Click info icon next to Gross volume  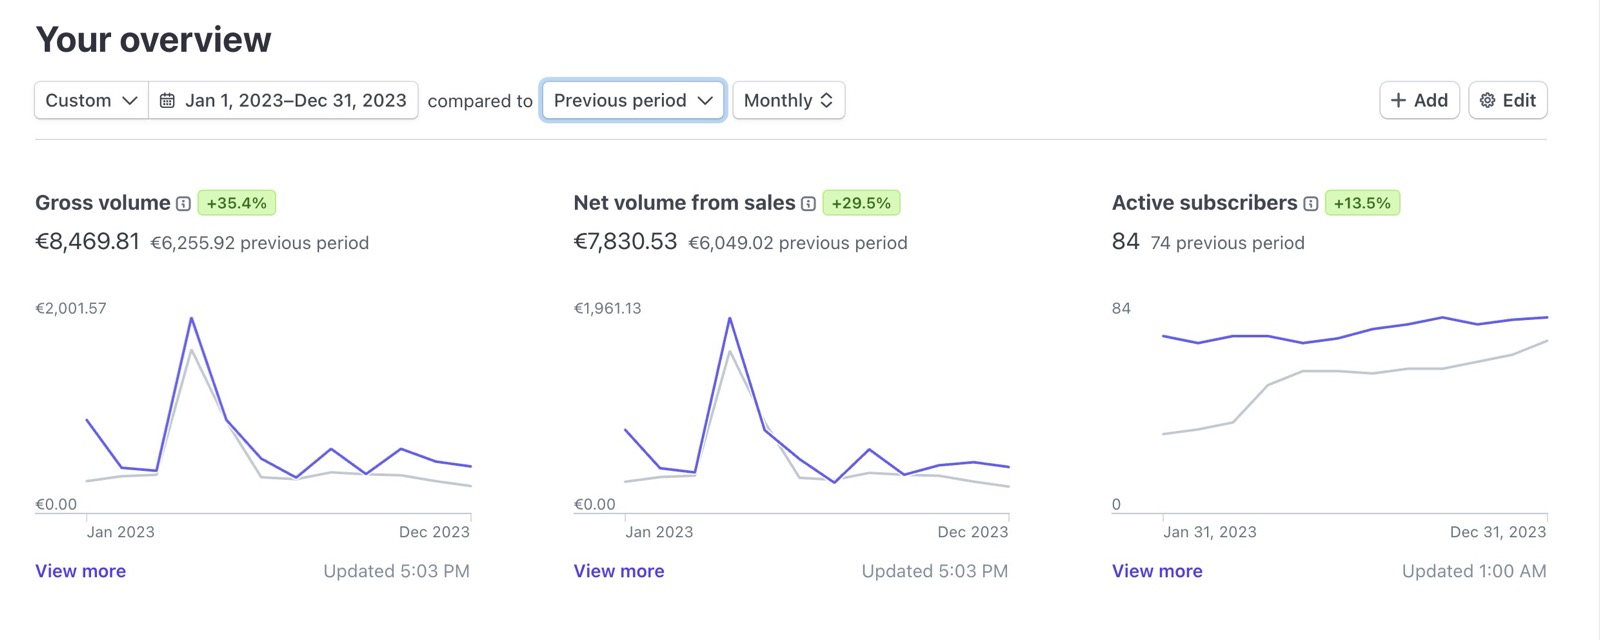click(183, 204)
